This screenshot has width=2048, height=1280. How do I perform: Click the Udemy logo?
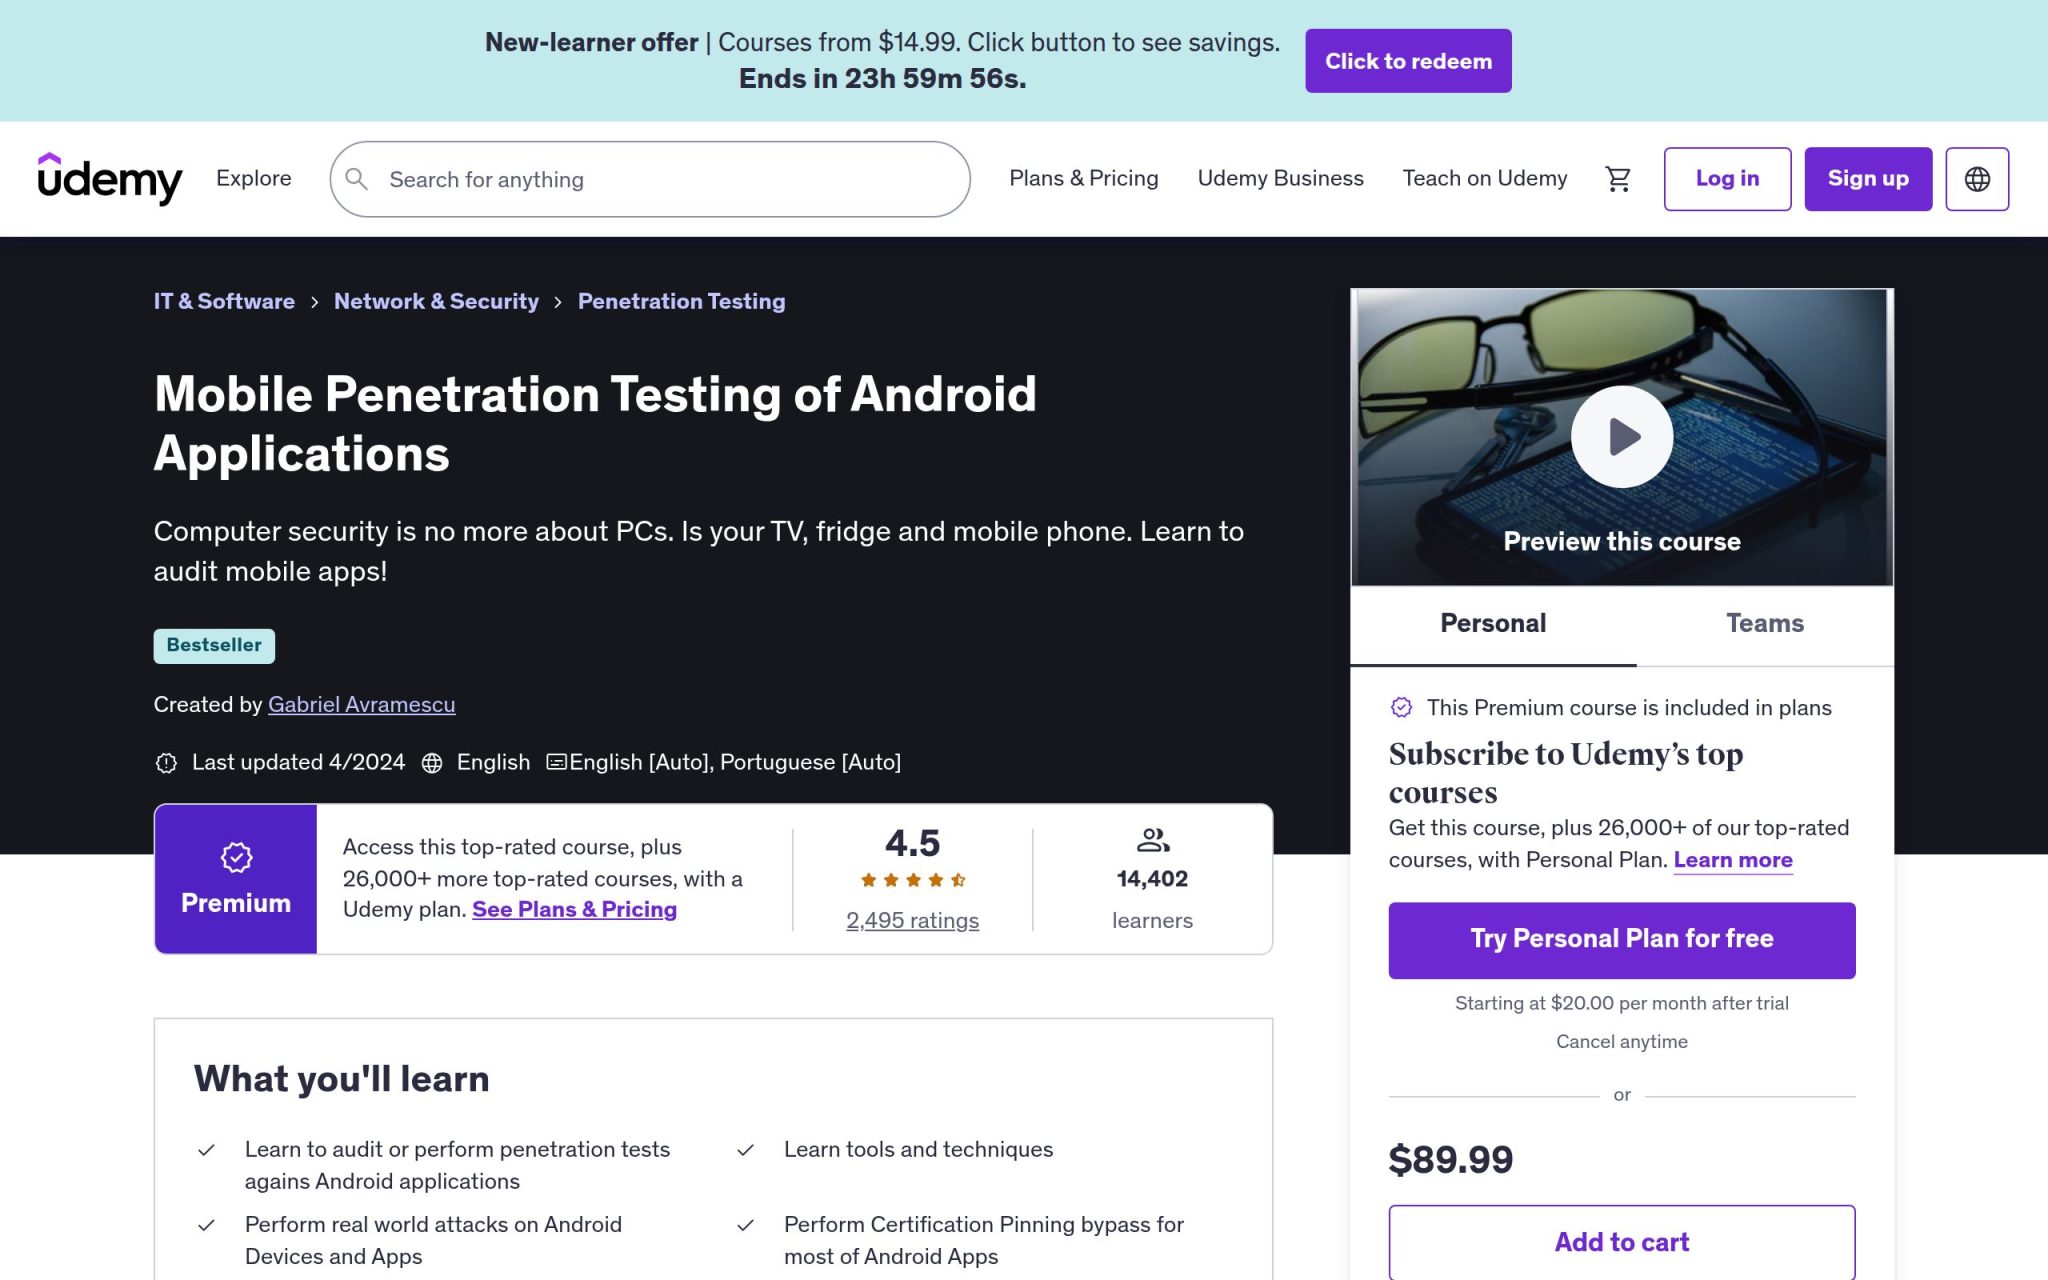[x=110, y=179]
